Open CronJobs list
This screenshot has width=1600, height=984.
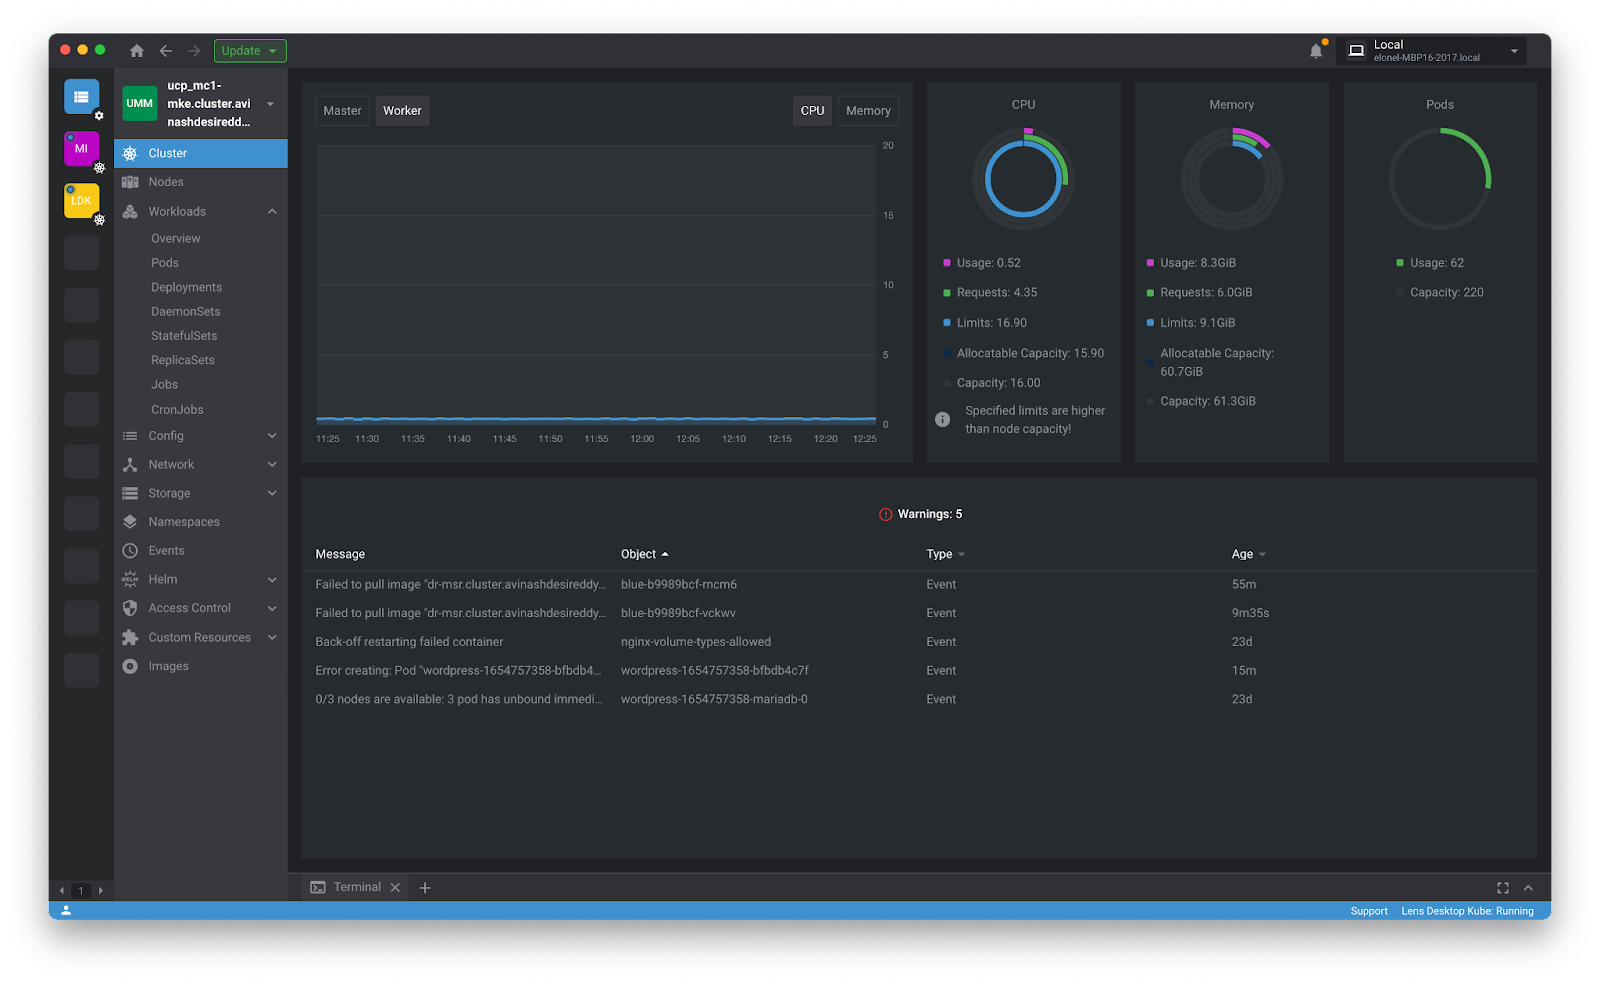pos(177,410)
